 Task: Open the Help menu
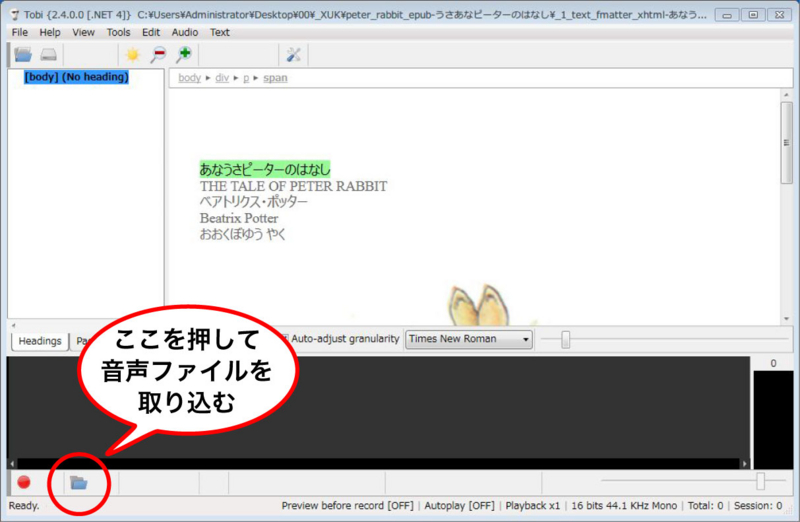(x=50, y=32)
